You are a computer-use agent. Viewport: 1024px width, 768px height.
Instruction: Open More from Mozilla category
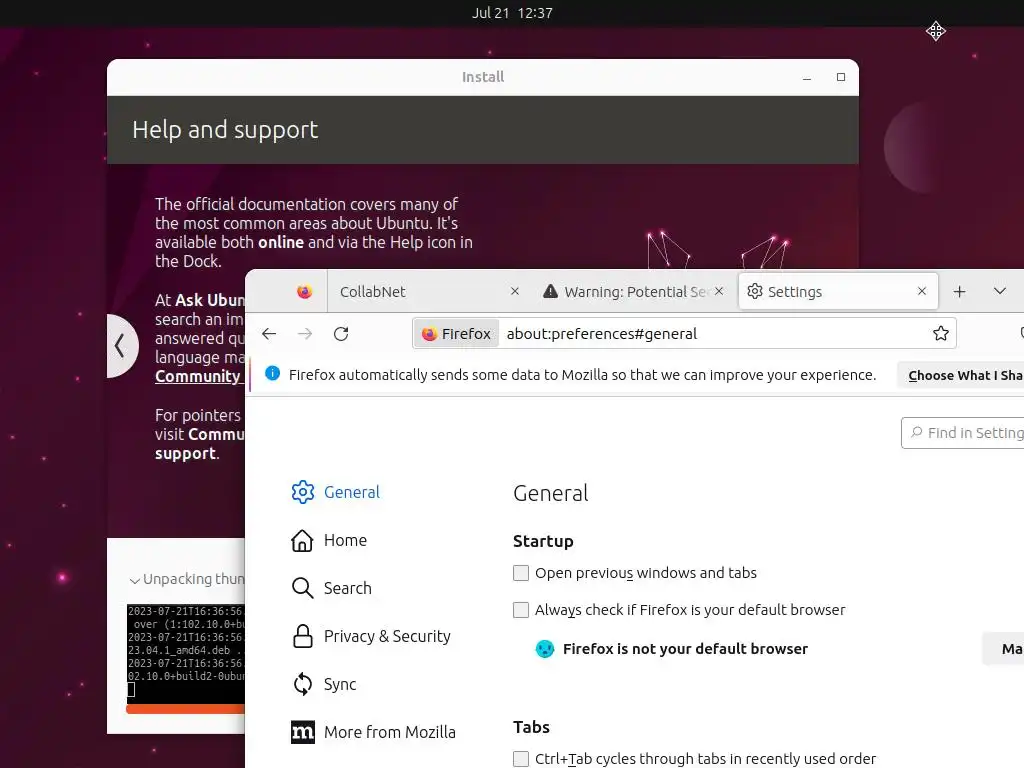click(x=374, y=732)
